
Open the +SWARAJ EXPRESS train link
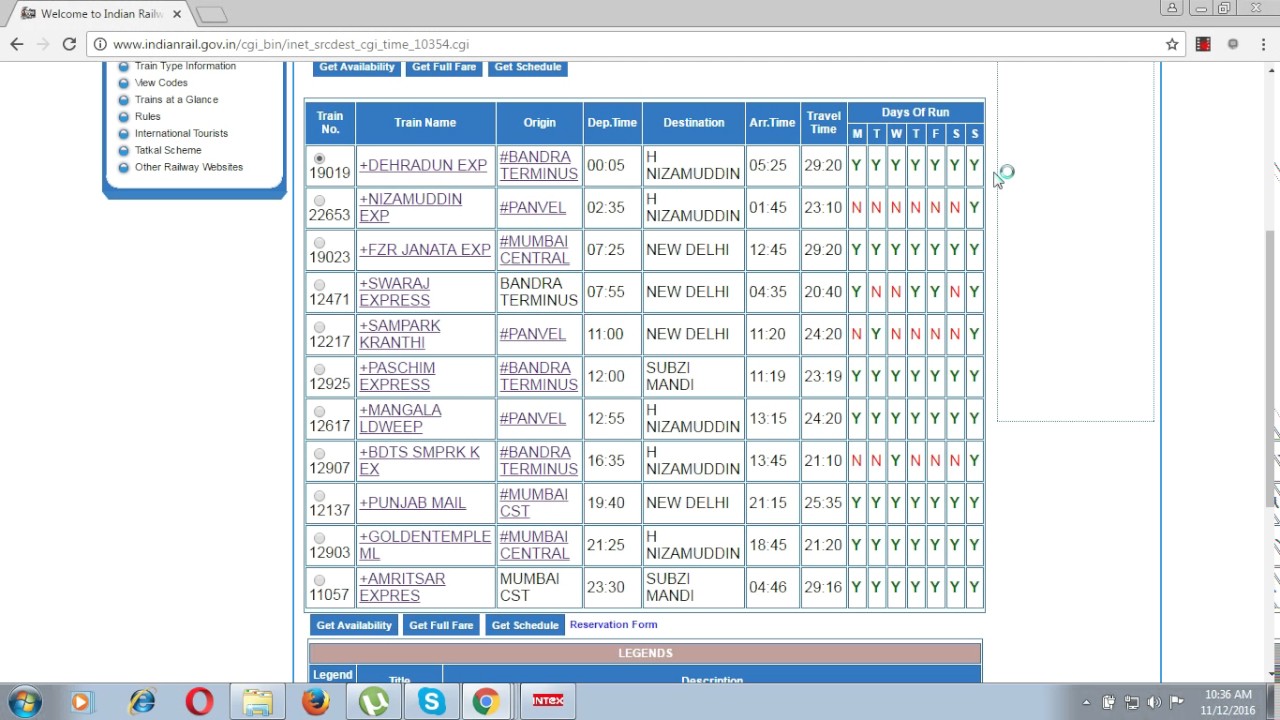395,292
